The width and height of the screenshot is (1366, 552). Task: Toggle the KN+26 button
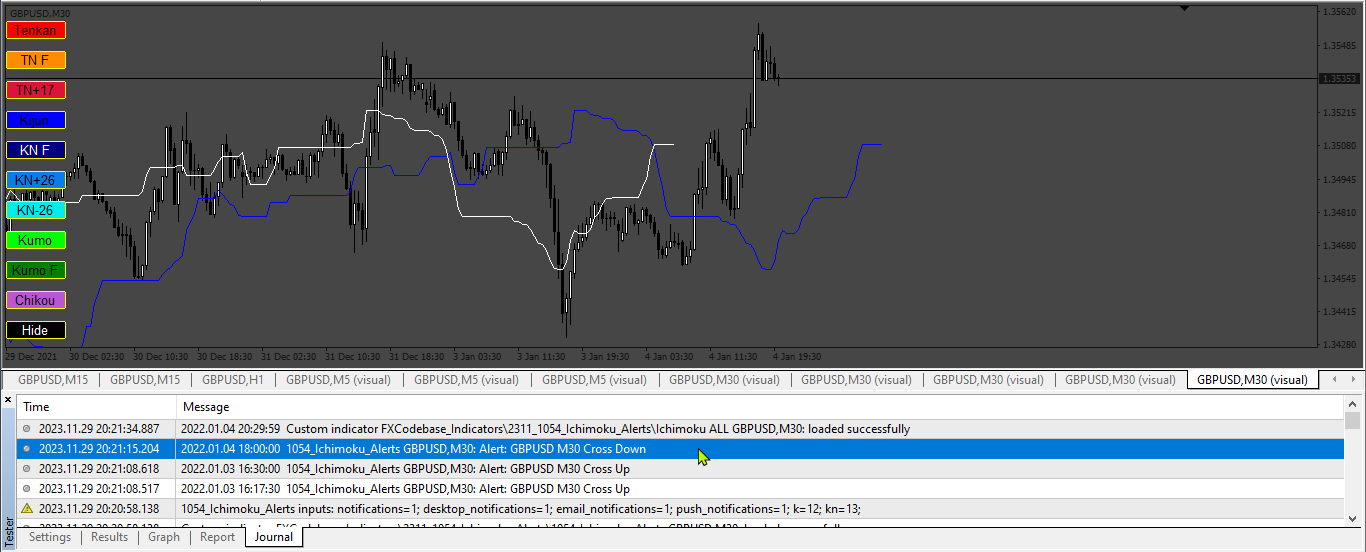36,180
